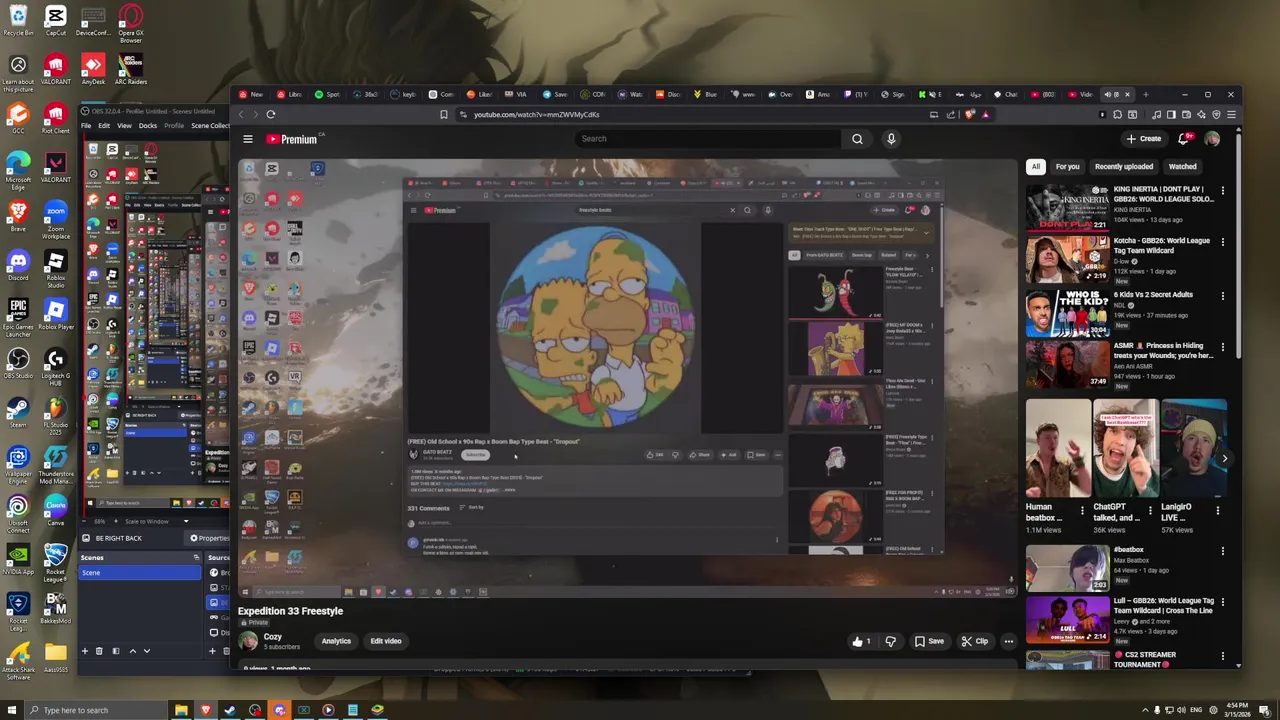Open more actions menu under the video

pos(1008,641)
